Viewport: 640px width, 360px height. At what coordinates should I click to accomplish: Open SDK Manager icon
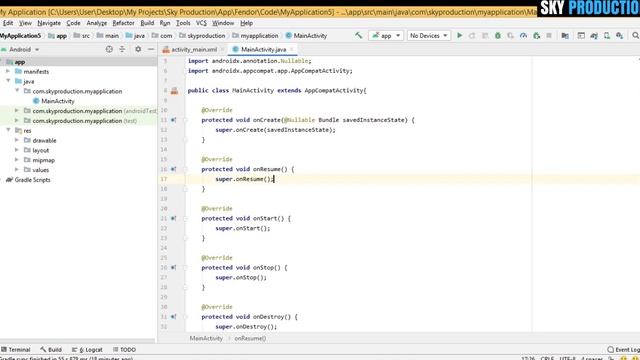[x=620, y=36]
